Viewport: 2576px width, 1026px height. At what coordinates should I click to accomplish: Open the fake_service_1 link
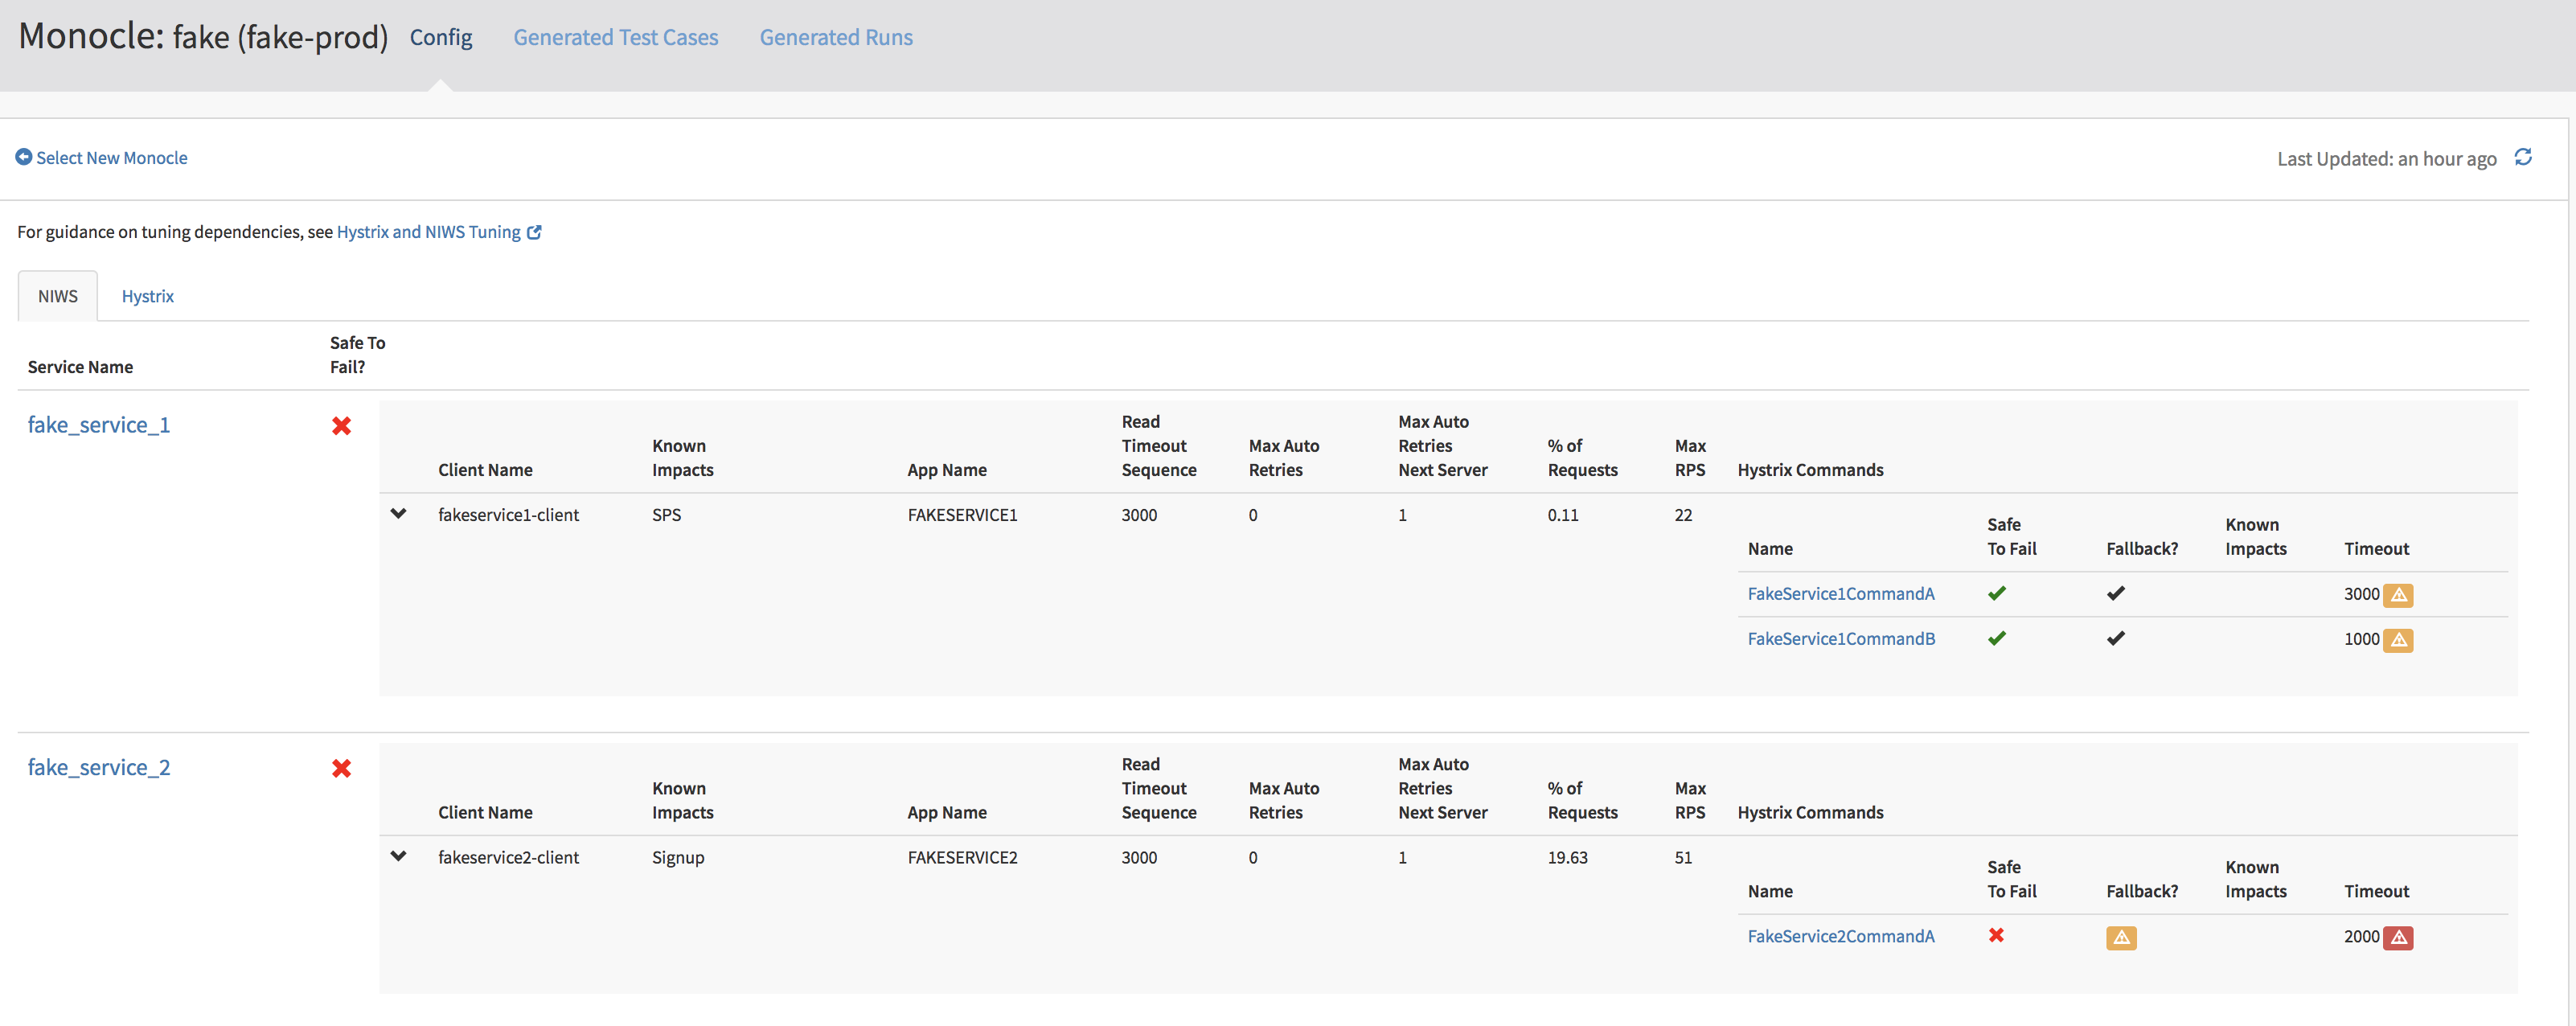[x=99, y=425]
